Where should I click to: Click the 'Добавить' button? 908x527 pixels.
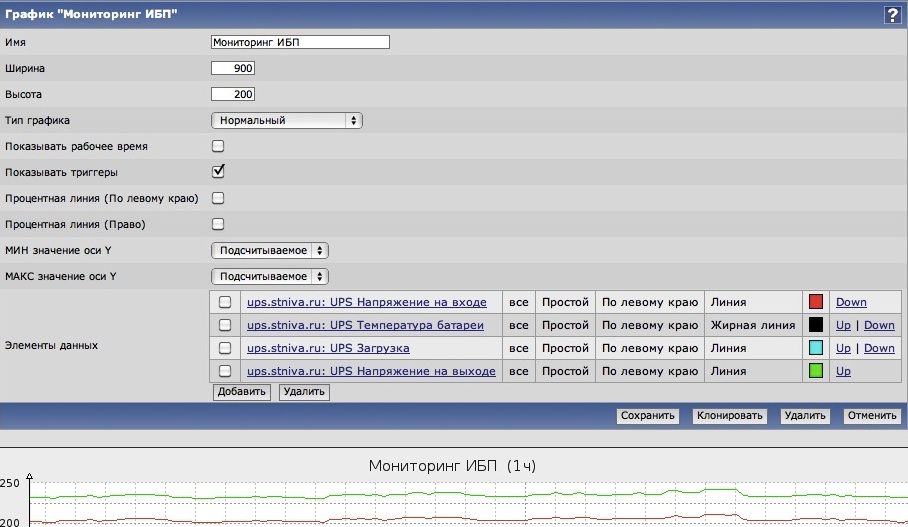pos(242,392)
